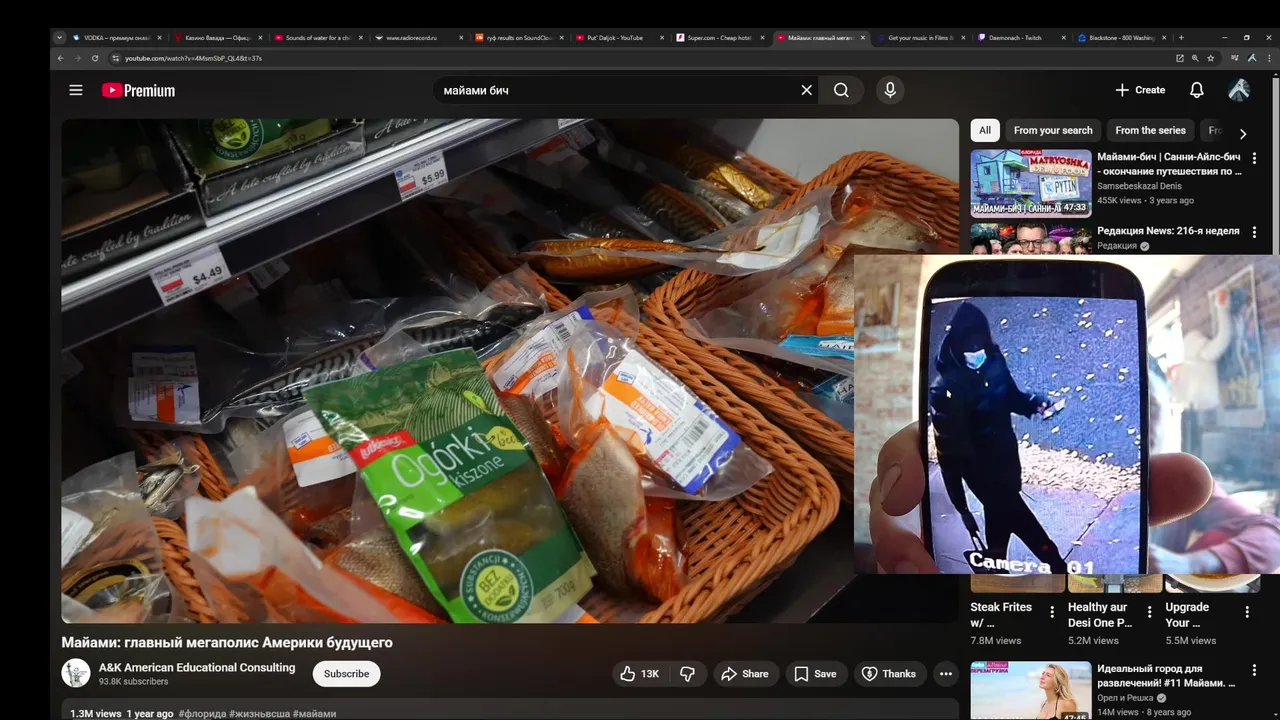Open the account avatar menu
The width and height of the screenshot is (1280, 720).
click(x=1239, y=90)
